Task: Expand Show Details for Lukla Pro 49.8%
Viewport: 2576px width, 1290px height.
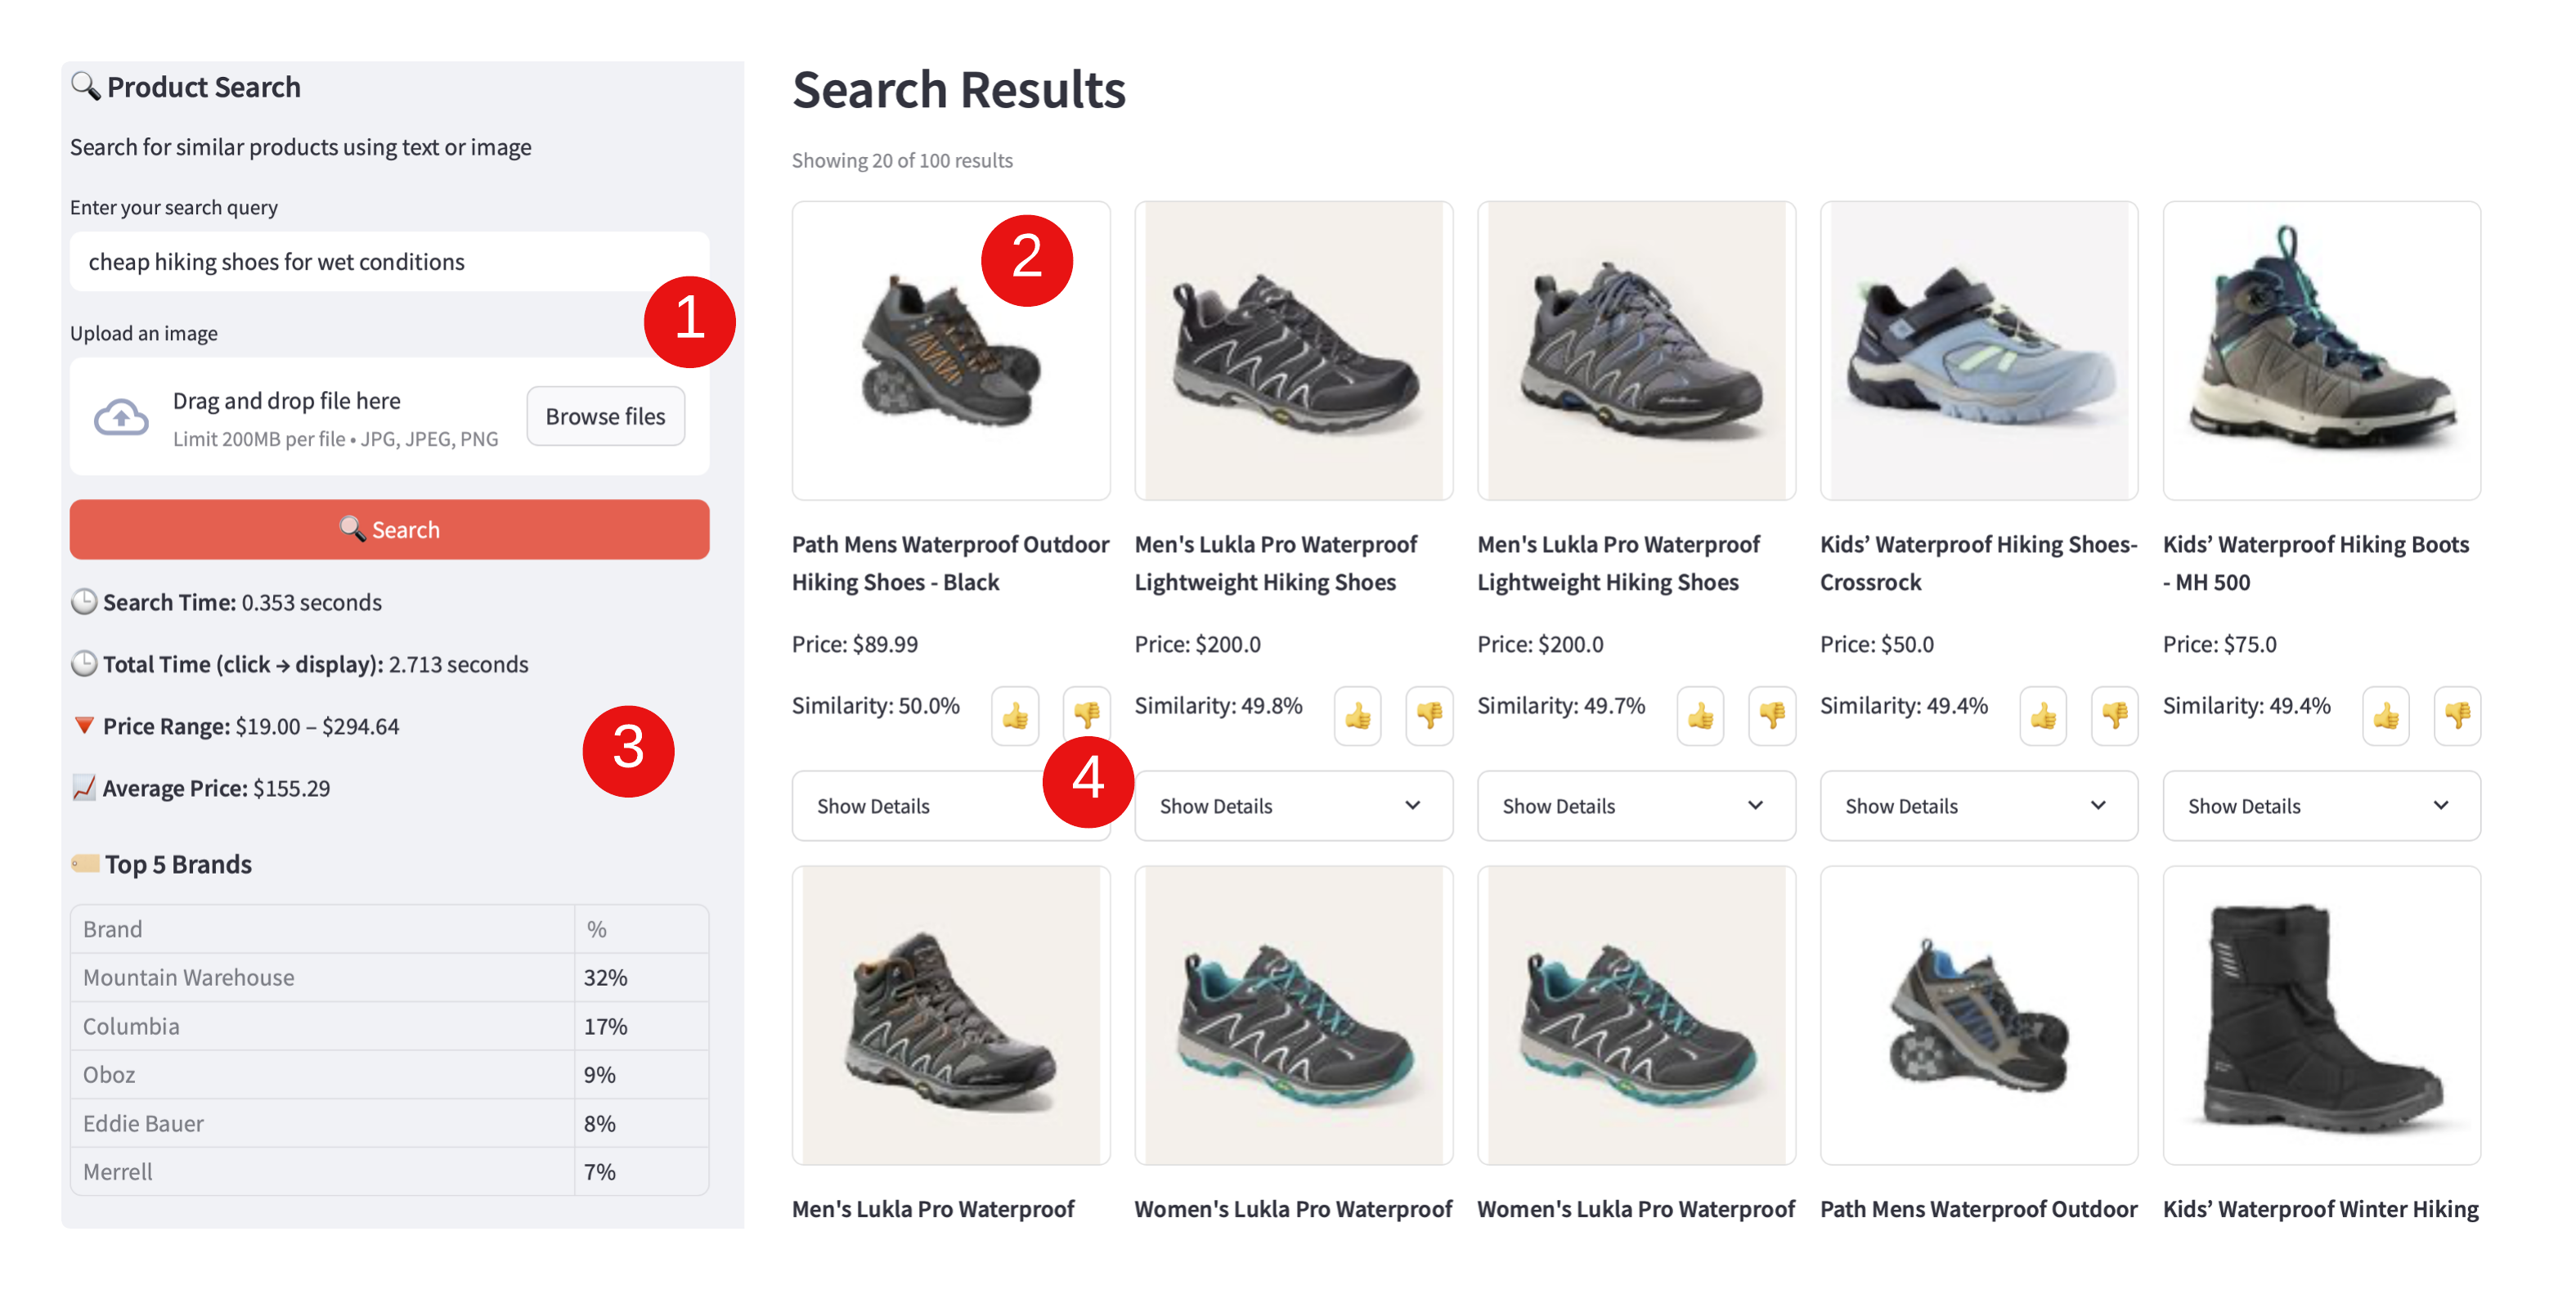Action: tap(1293, 805)
